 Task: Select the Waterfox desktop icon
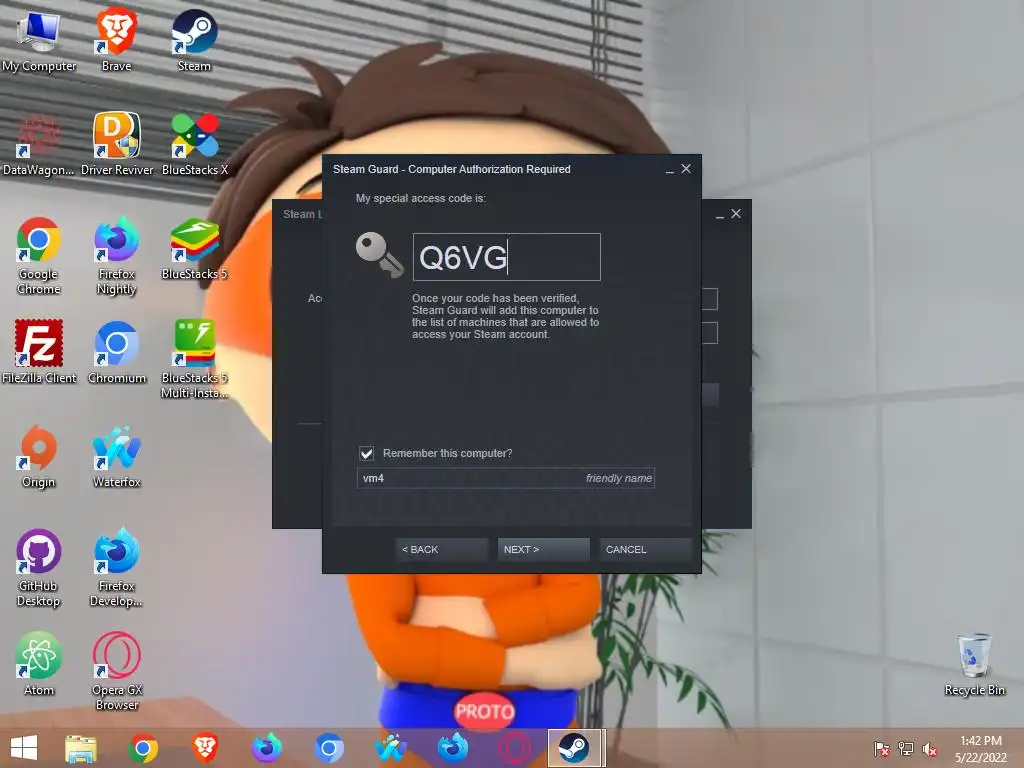click(x=117, y=456)
